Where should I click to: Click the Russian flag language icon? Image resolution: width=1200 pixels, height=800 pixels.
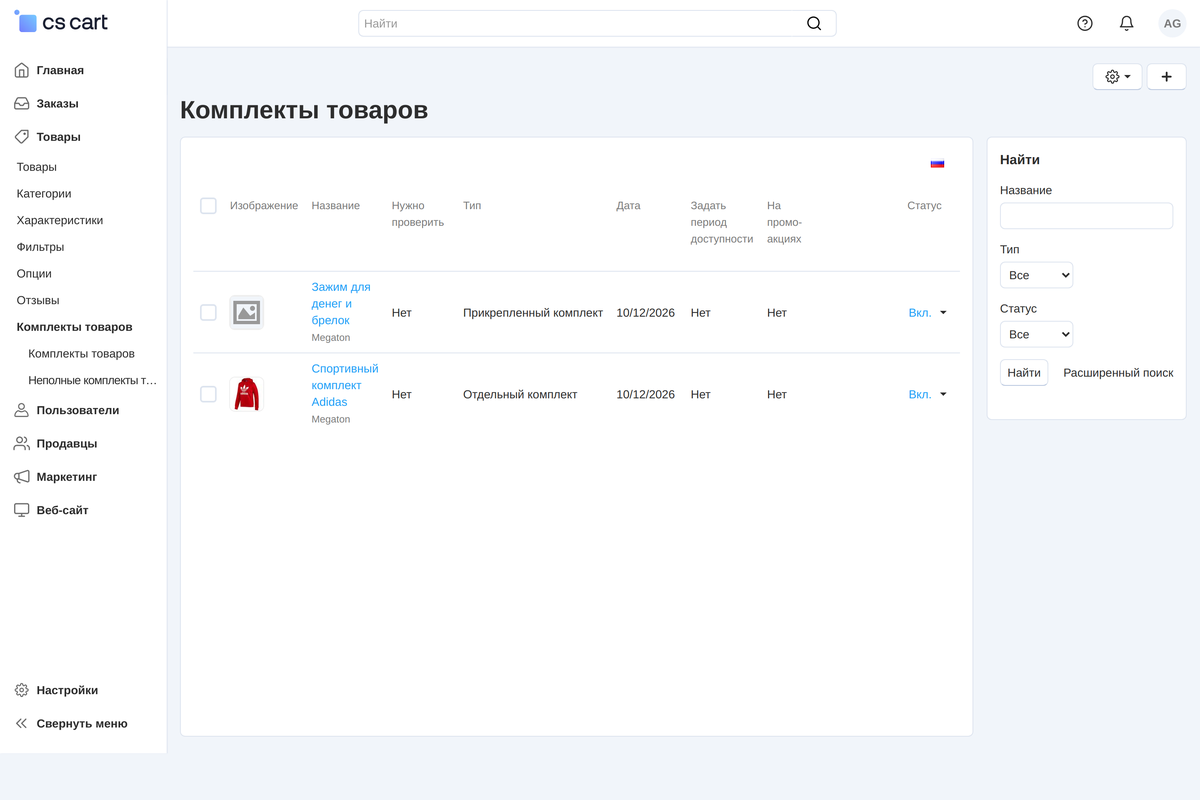(x=937, y=163)
